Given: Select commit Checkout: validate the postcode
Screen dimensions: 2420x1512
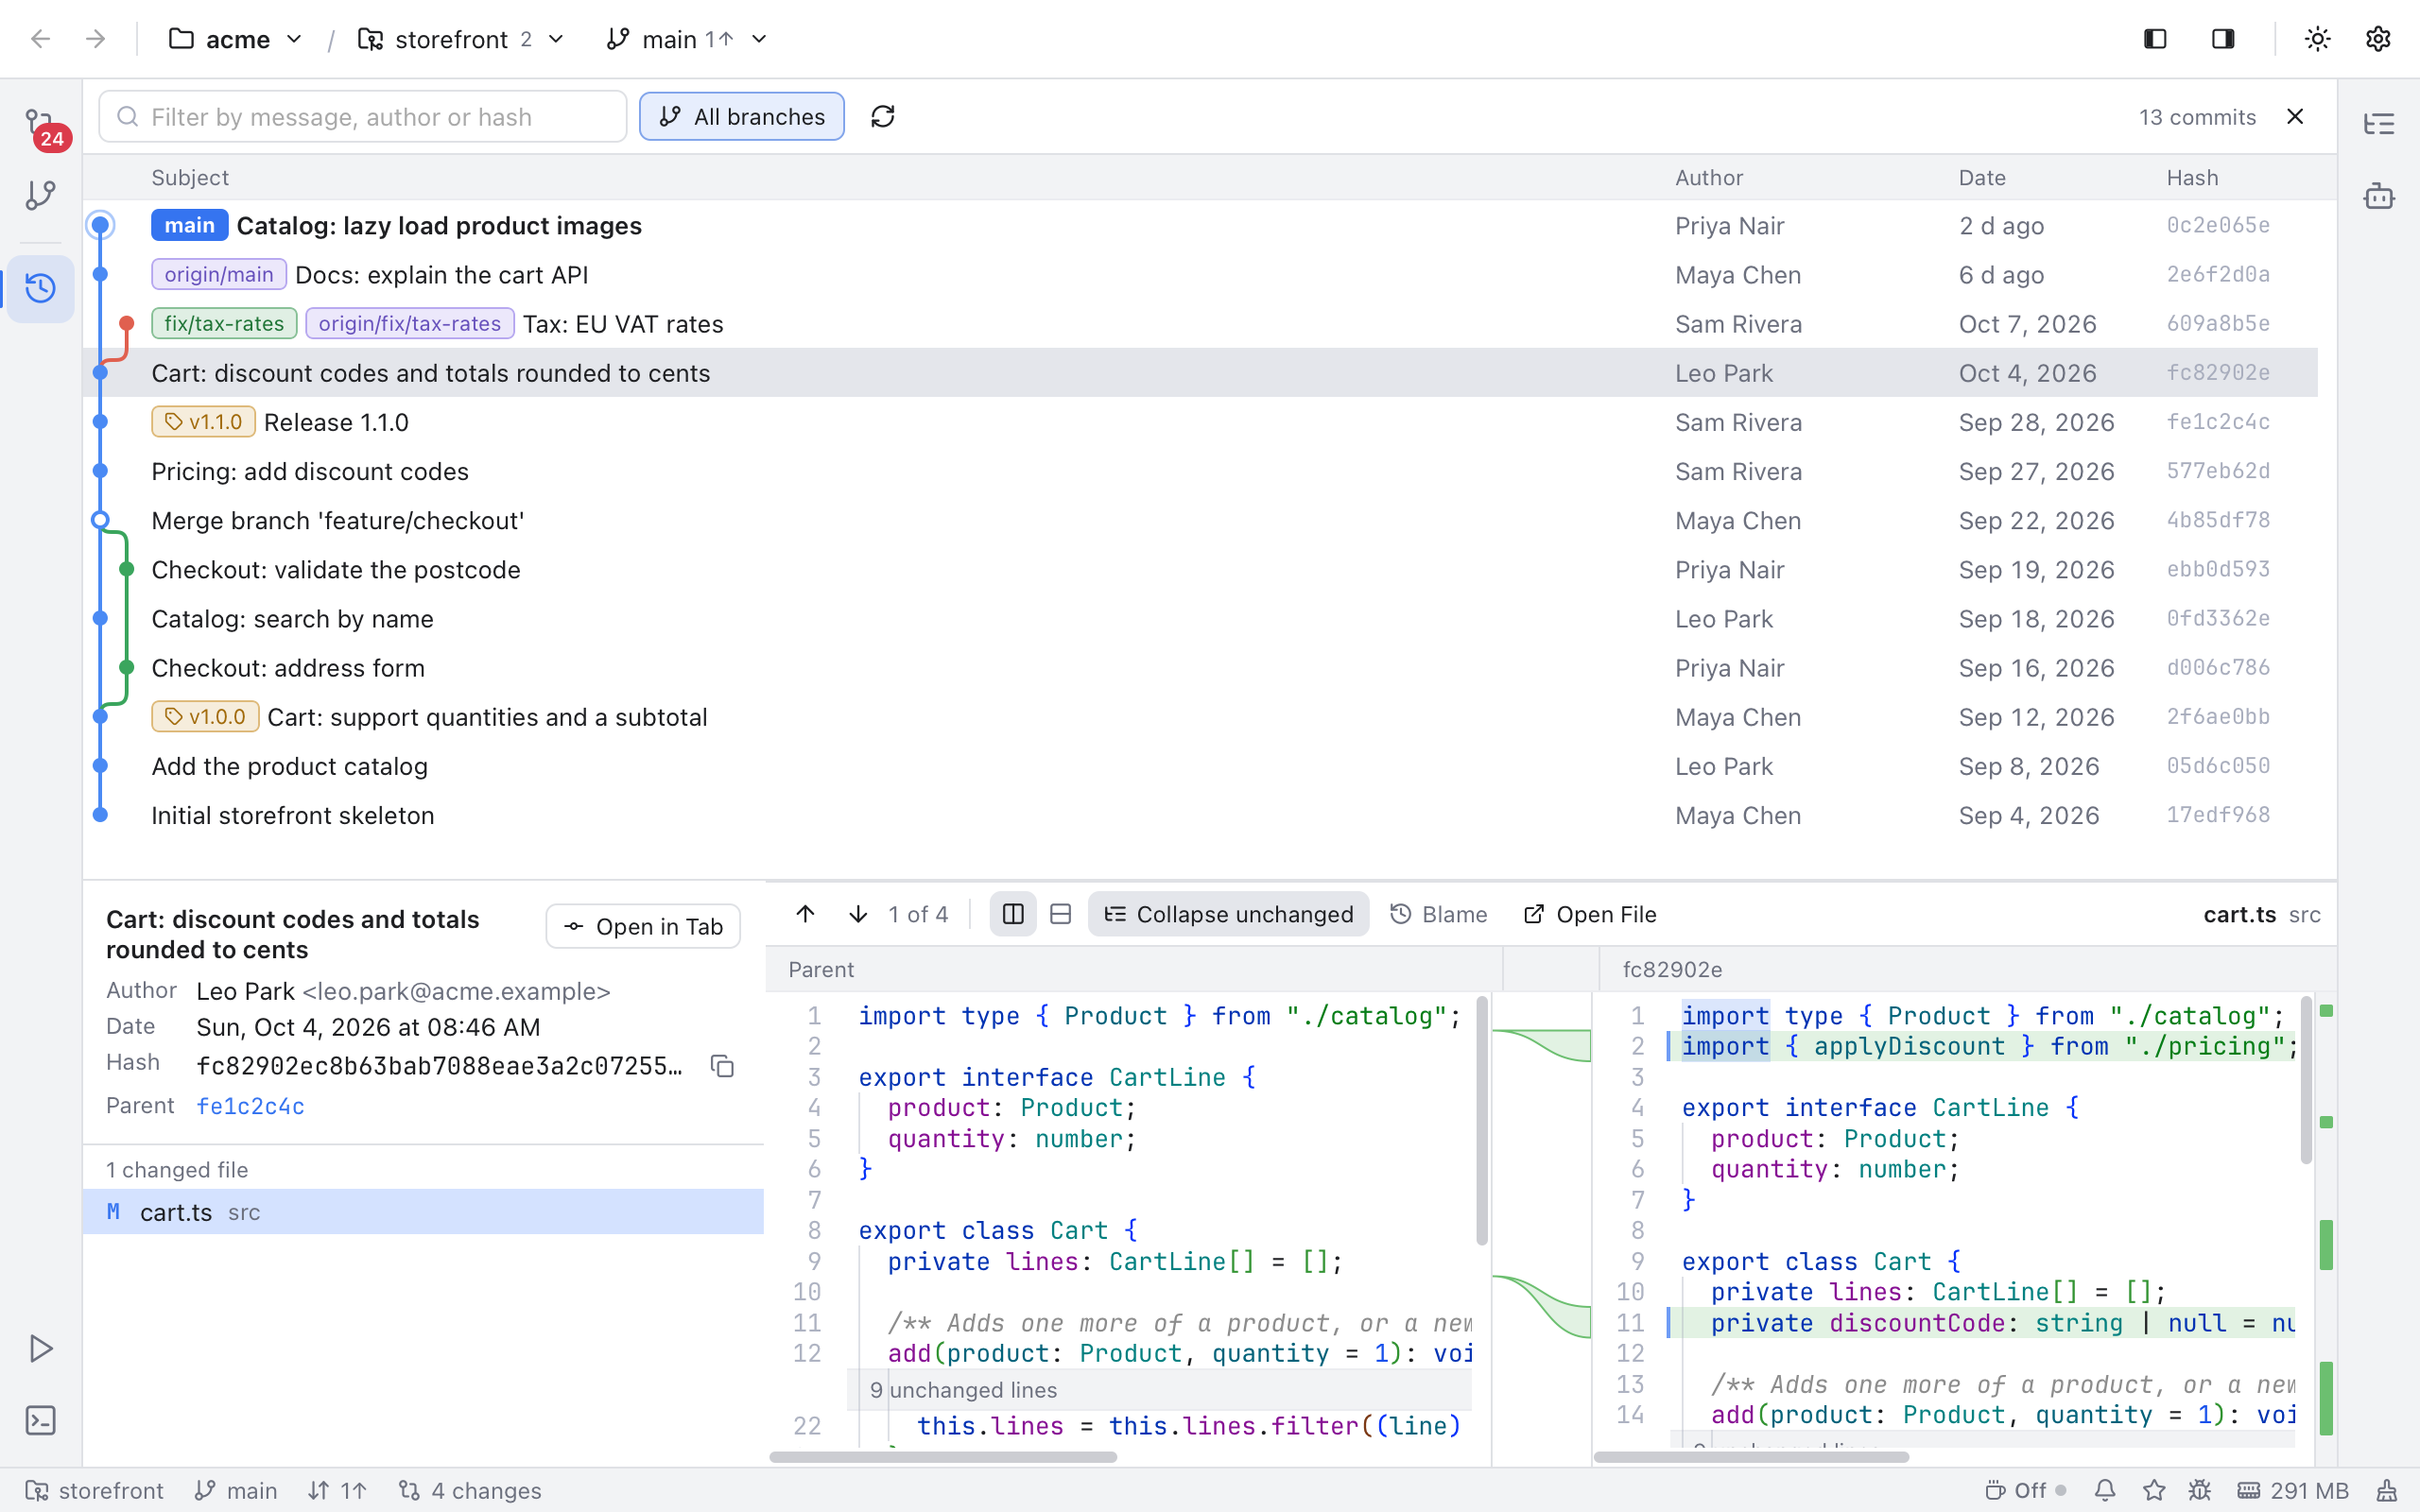Looking at the screenshot, I should [x=1200, y=570].
